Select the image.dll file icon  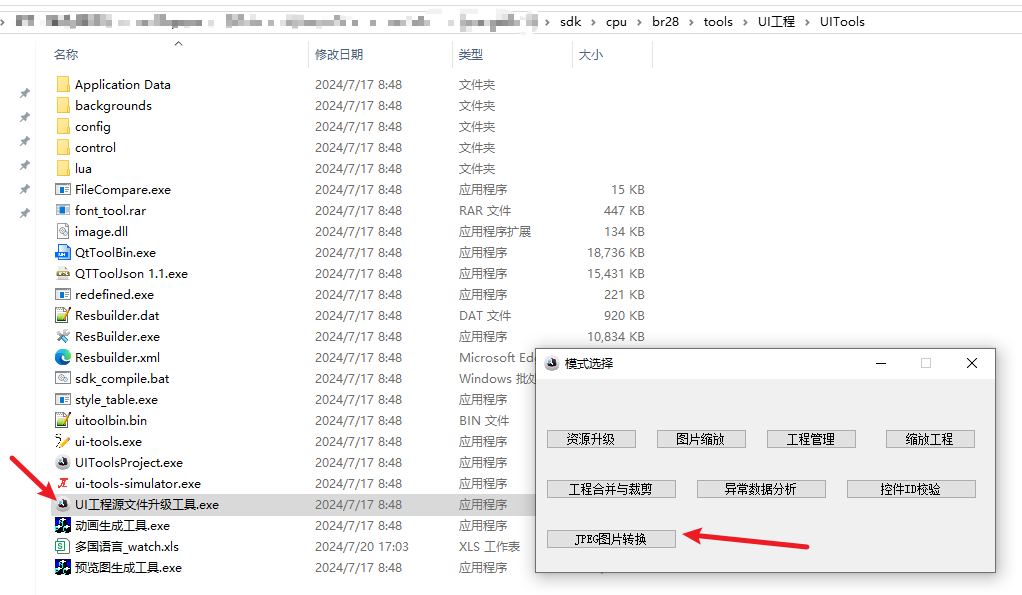point(63,231)
